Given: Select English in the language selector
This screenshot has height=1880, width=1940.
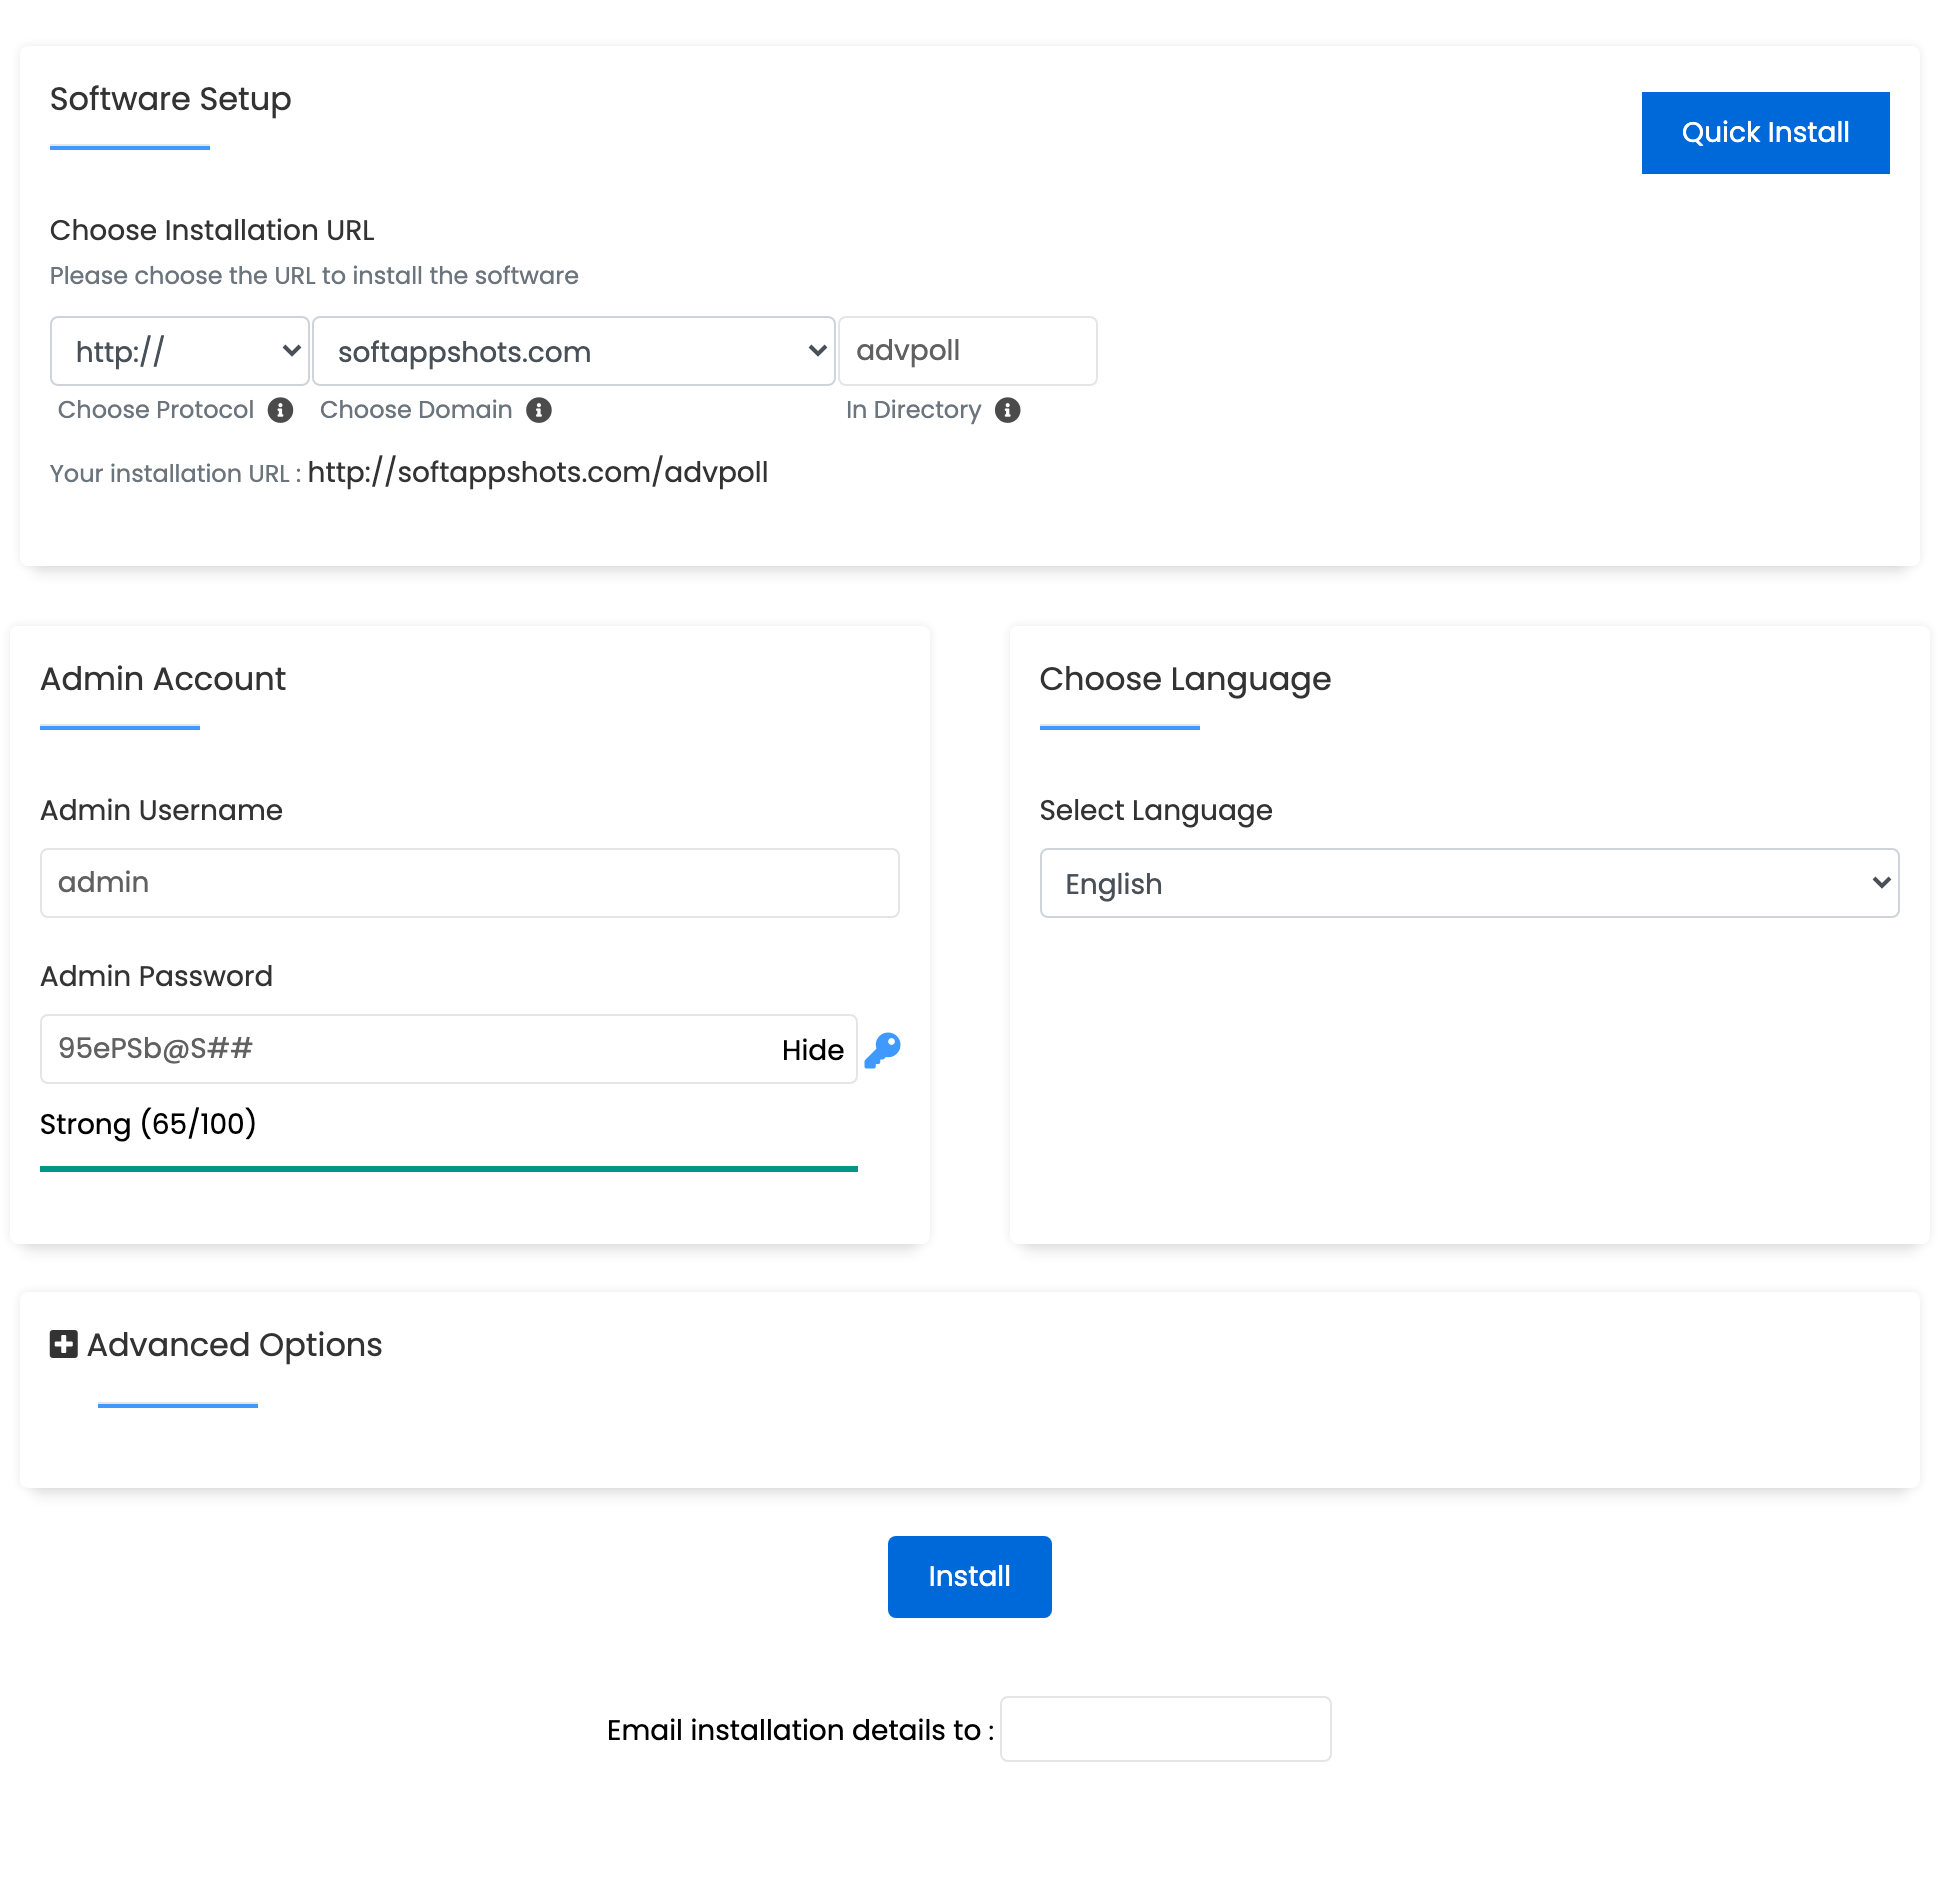Looking at the screenshot, I should 1468,883.
